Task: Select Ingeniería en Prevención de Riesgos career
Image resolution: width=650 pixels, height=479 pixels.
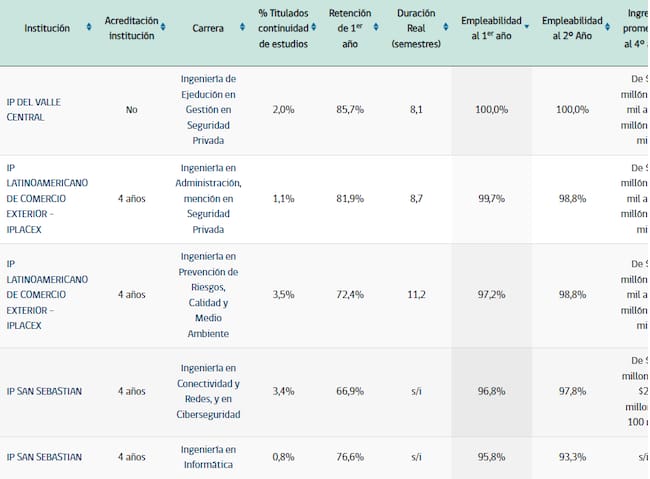Action: coord(208,294)
